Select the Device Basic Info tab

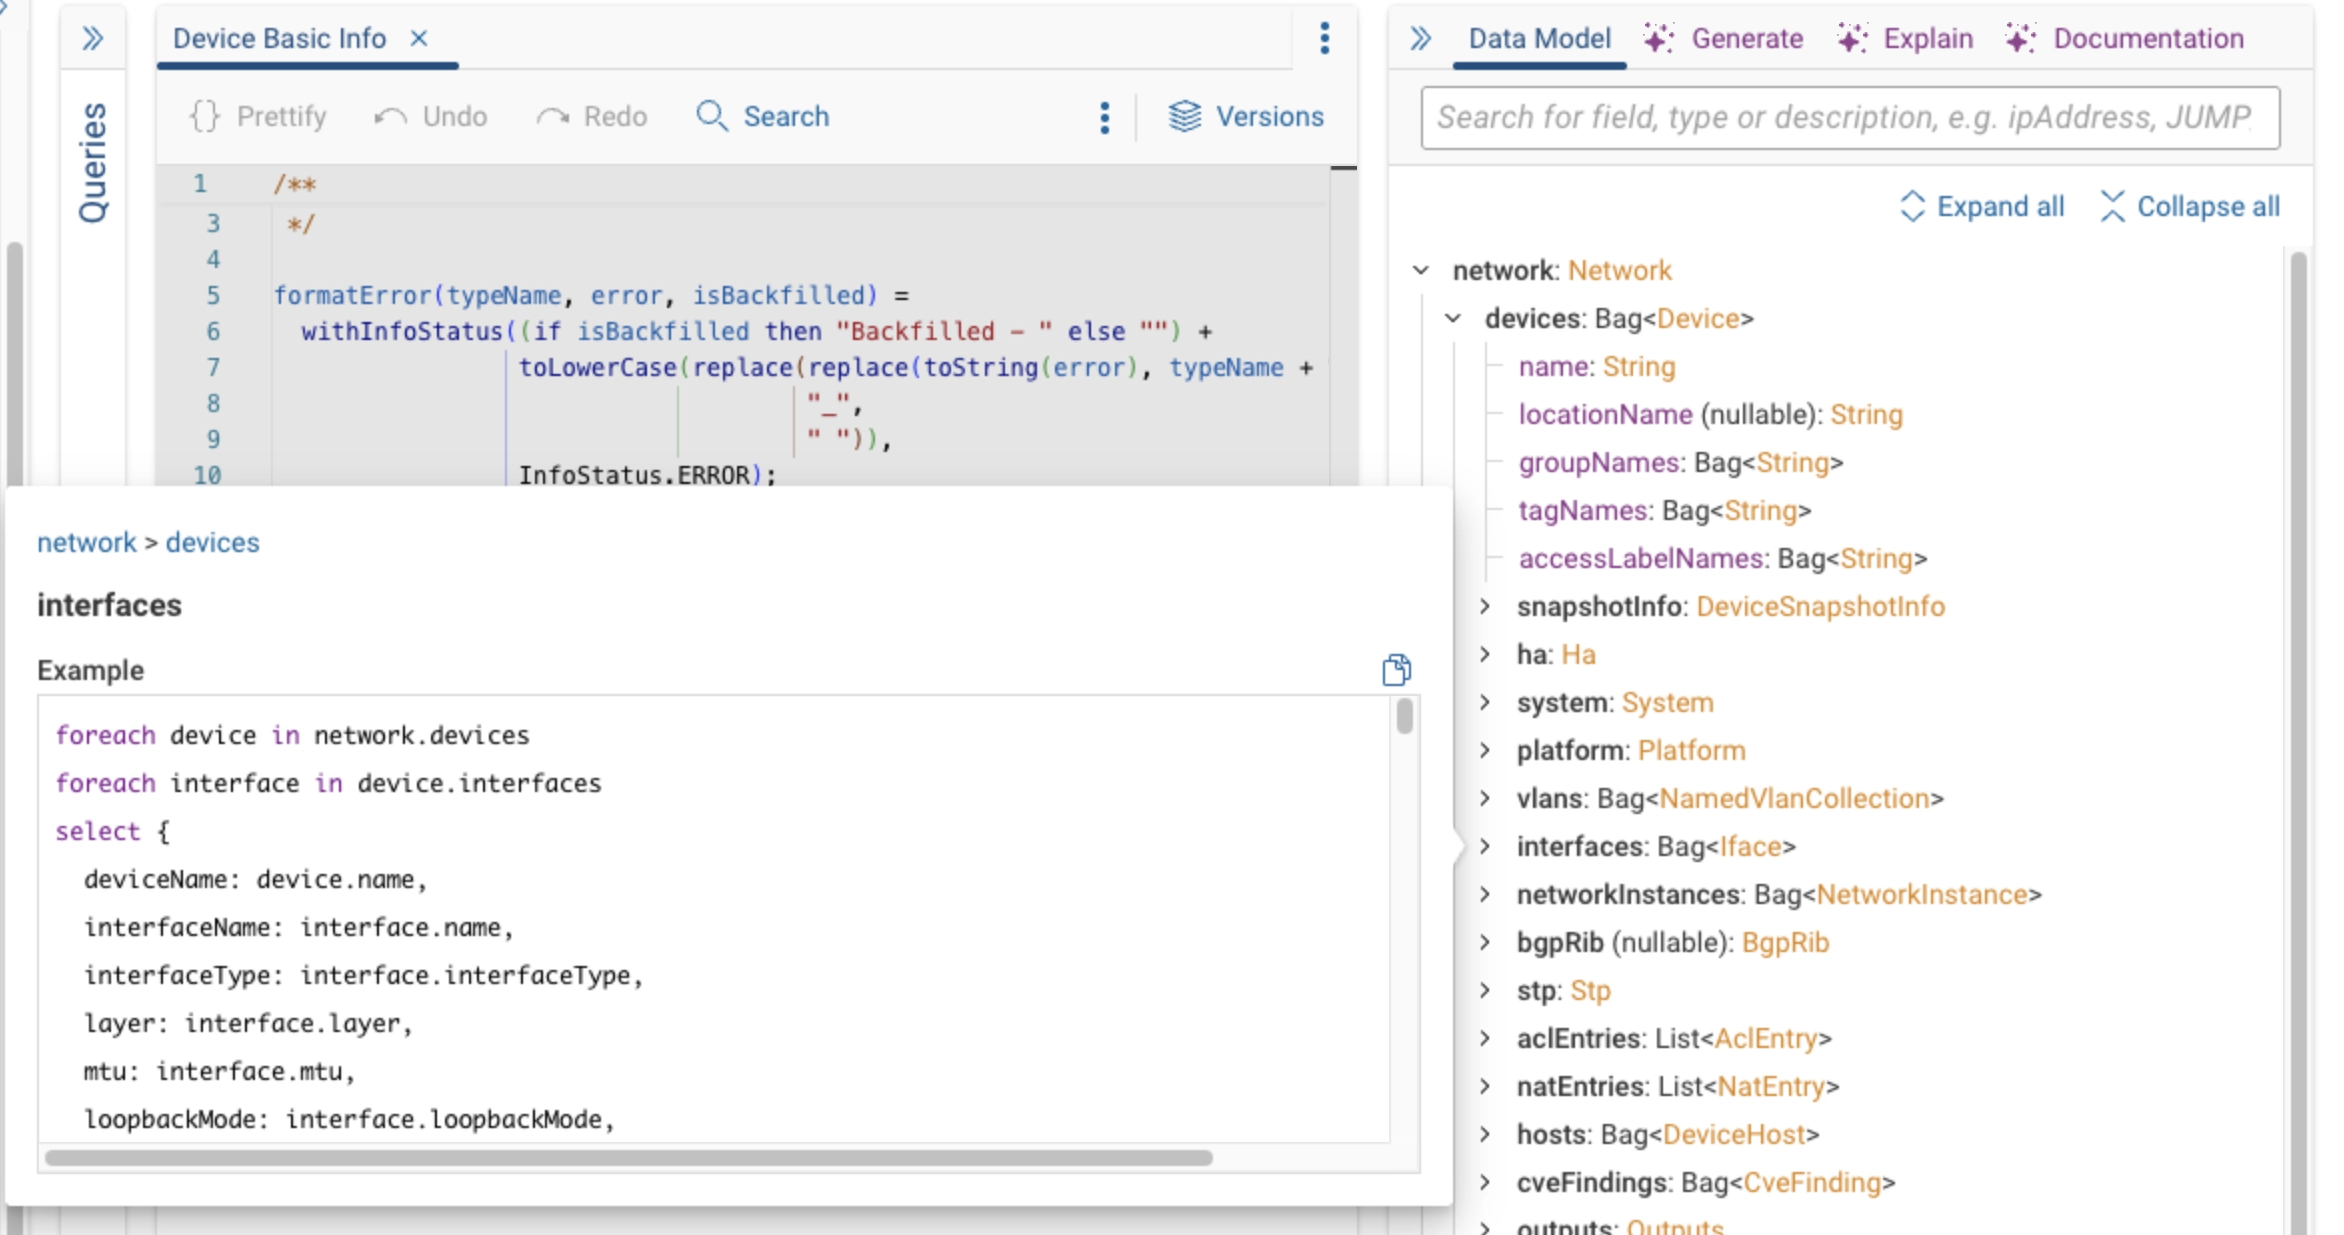coord(280,38)
